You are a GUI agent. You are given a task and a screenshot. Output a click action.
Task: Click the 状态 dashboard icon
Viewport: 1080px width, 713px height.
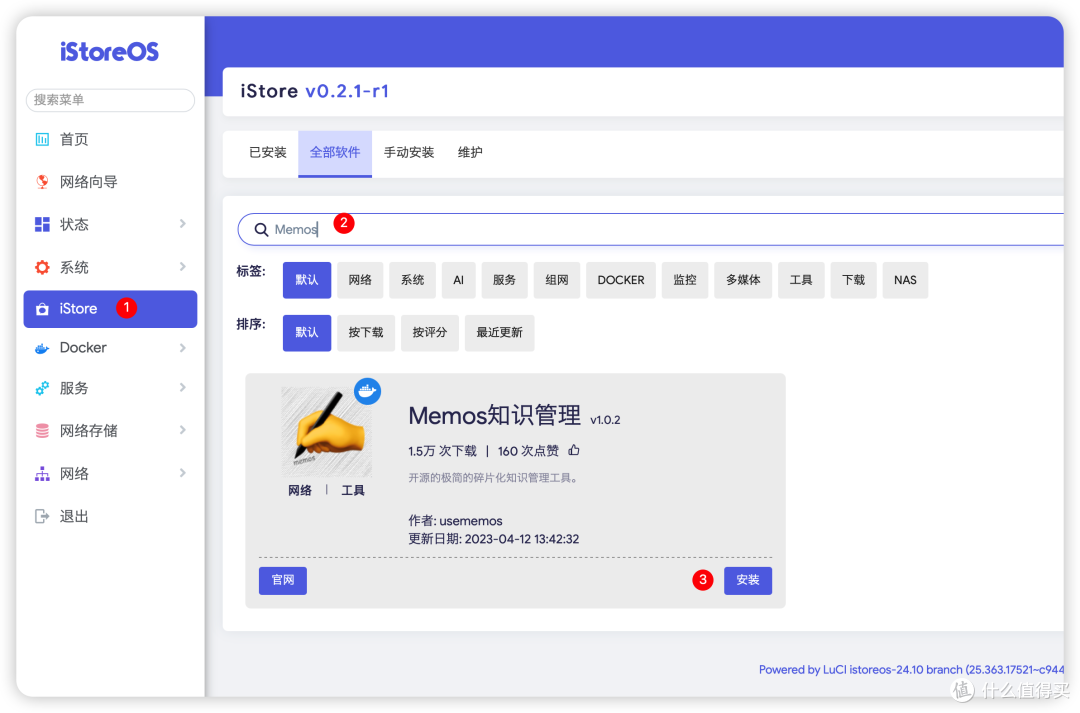tap(42, 225)
